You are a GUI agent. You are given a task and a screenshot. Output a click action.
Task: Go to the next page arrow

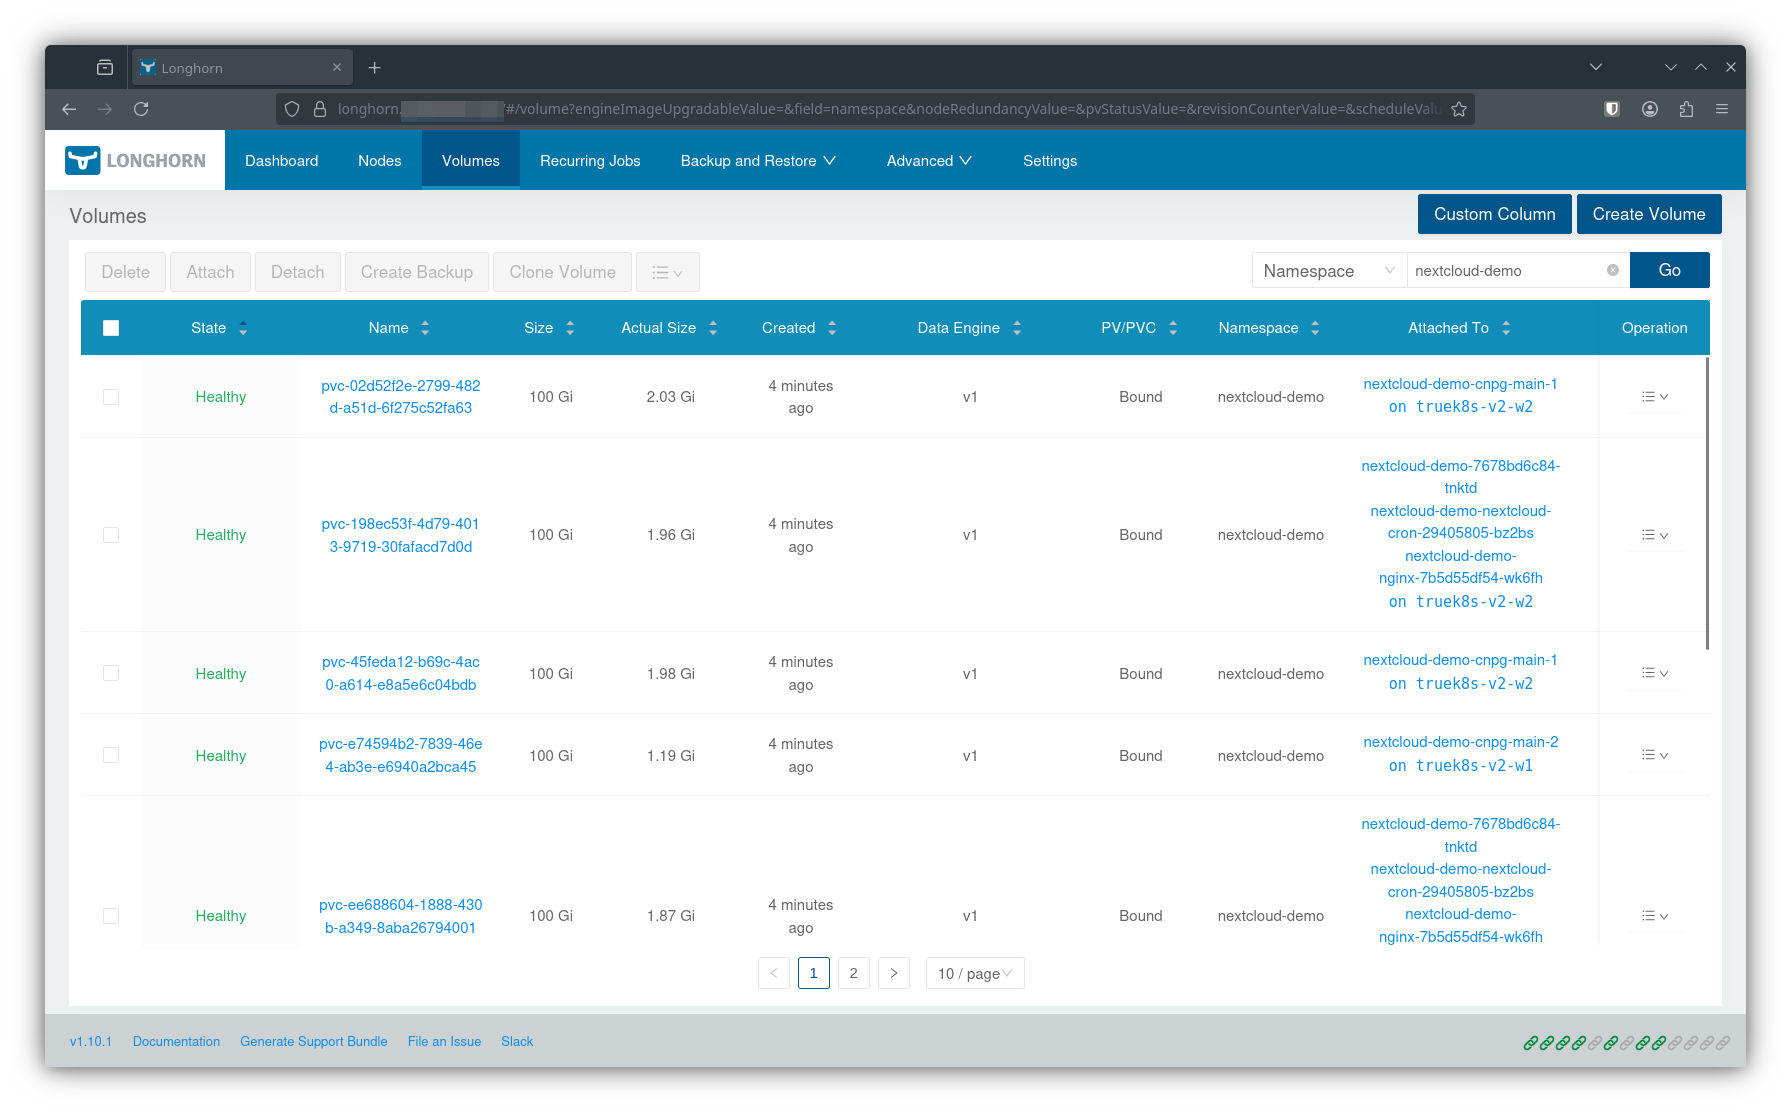point(893,973)
